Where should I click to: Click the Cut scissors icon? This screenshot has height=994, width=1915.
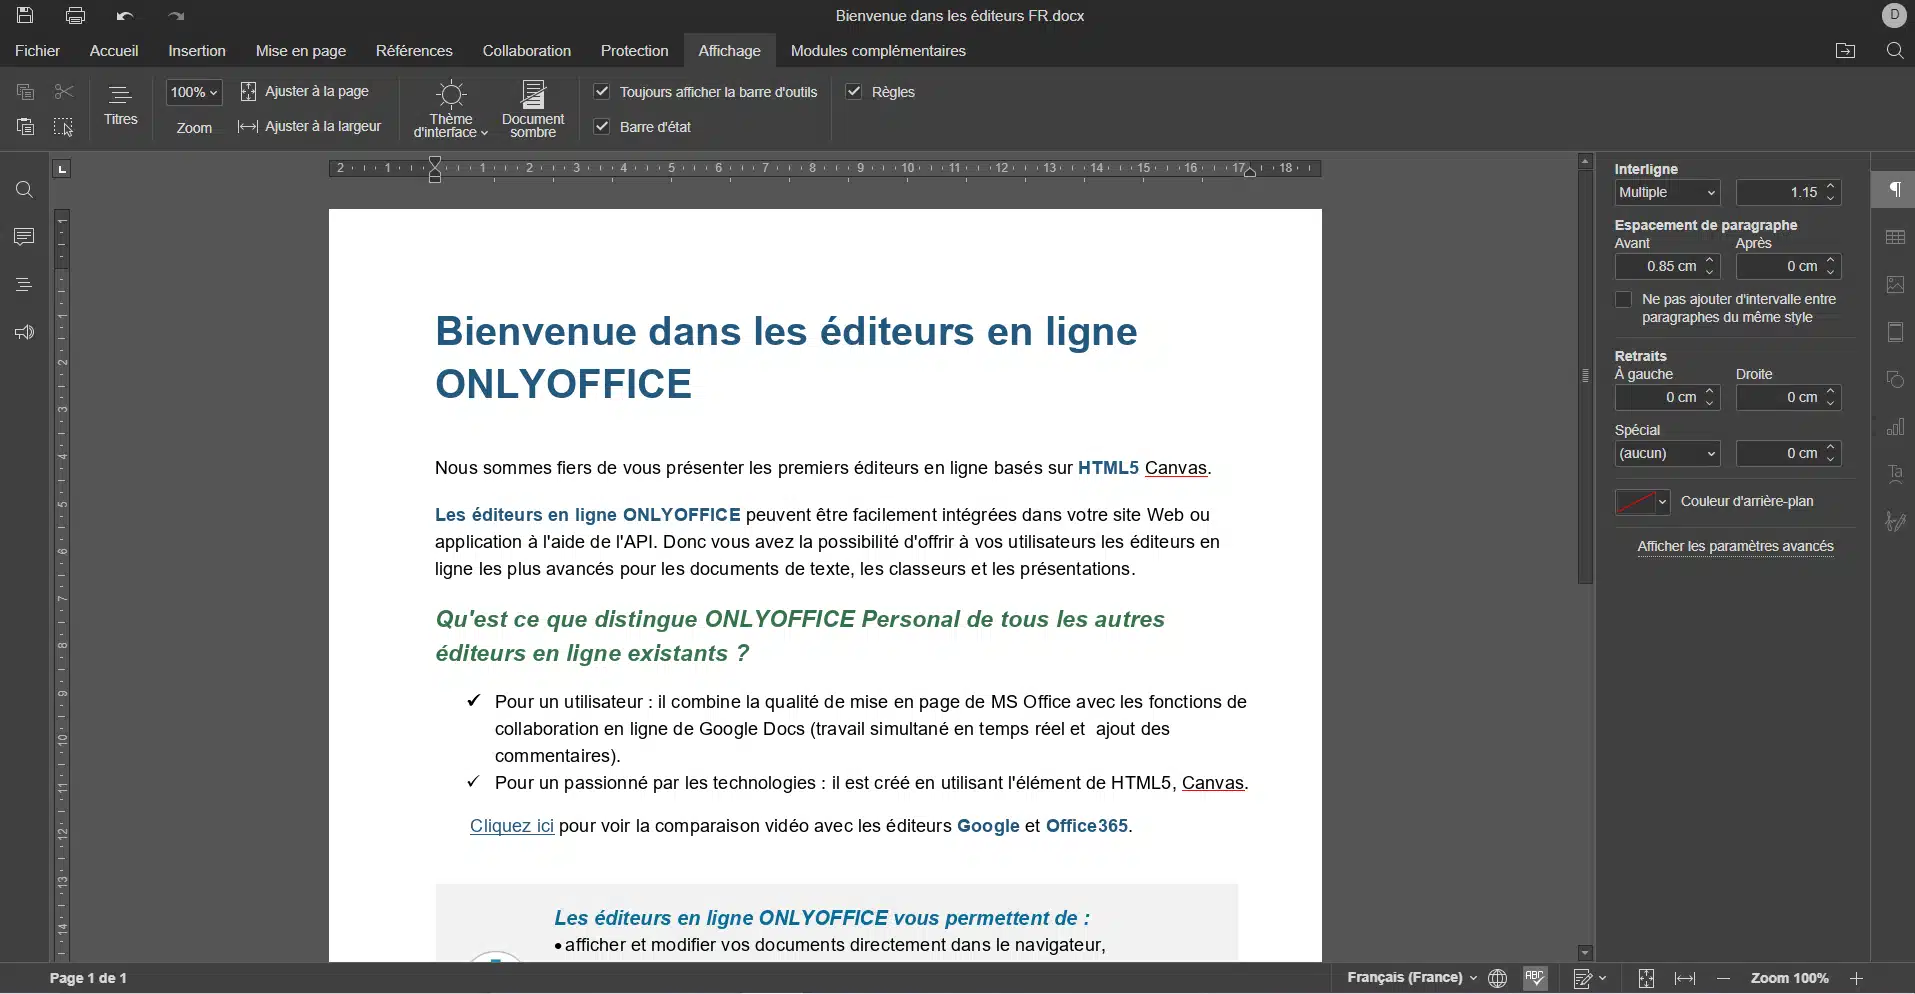point(64,92)
